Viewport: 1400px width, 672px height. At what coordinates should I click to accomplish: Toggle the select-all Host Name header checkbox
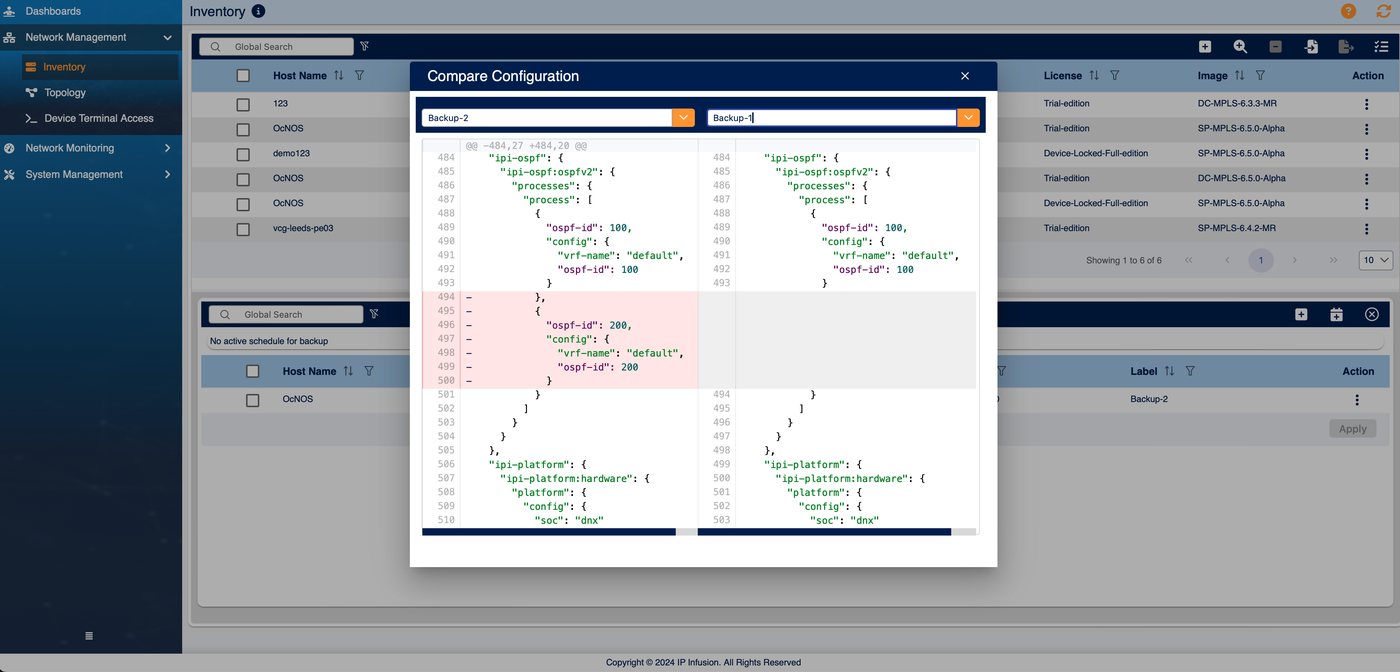[x=243, y=75]
